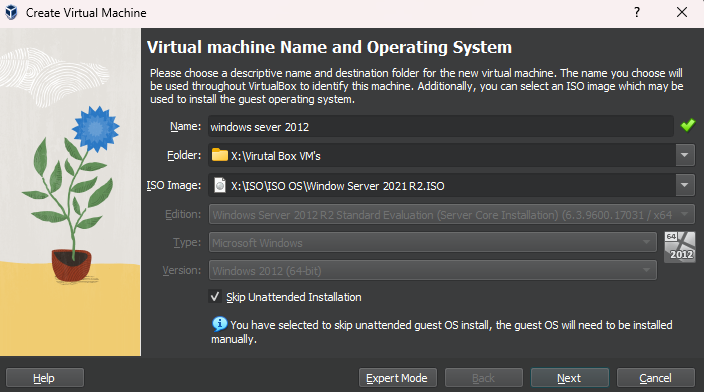
Task: Click the Name field with windows sever 2012
Action: pyautogui.click(x=441, y=127)
